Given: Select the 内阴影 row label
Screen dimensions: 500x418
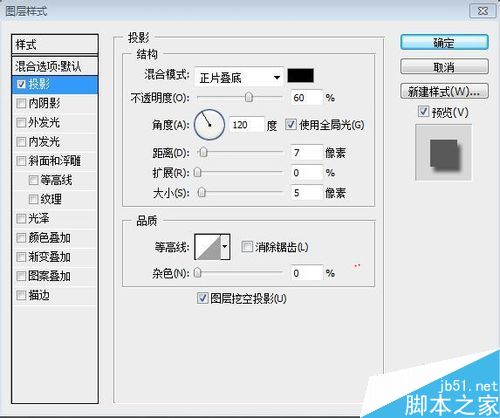Looking at the screenshot, I should pyautogui.click(x=44, y=103).
